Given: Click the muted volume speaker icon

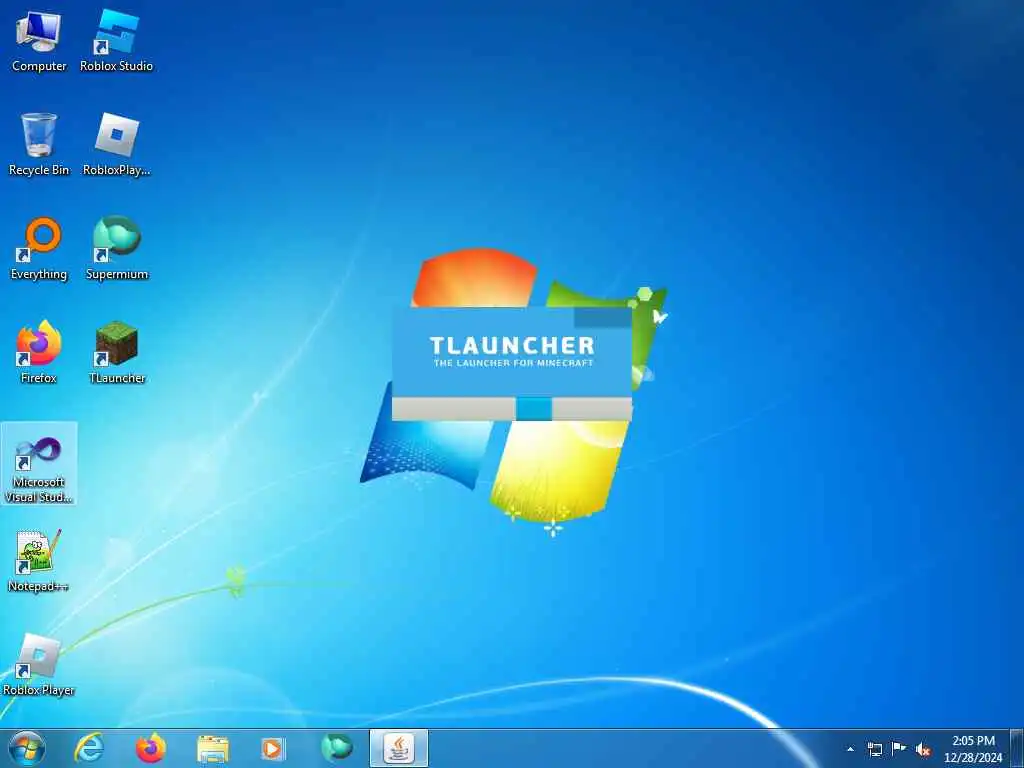Looking at the screenshot, I should [x=923, y=749].
